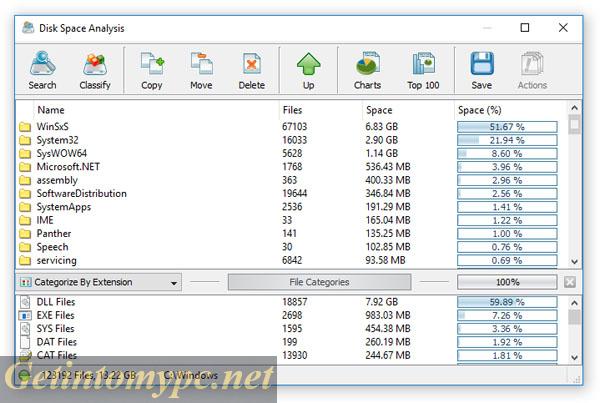Select the SYS Files row label
Image resolution: width=600 pixels, height=403 pixels.
[x=55, y=329]
